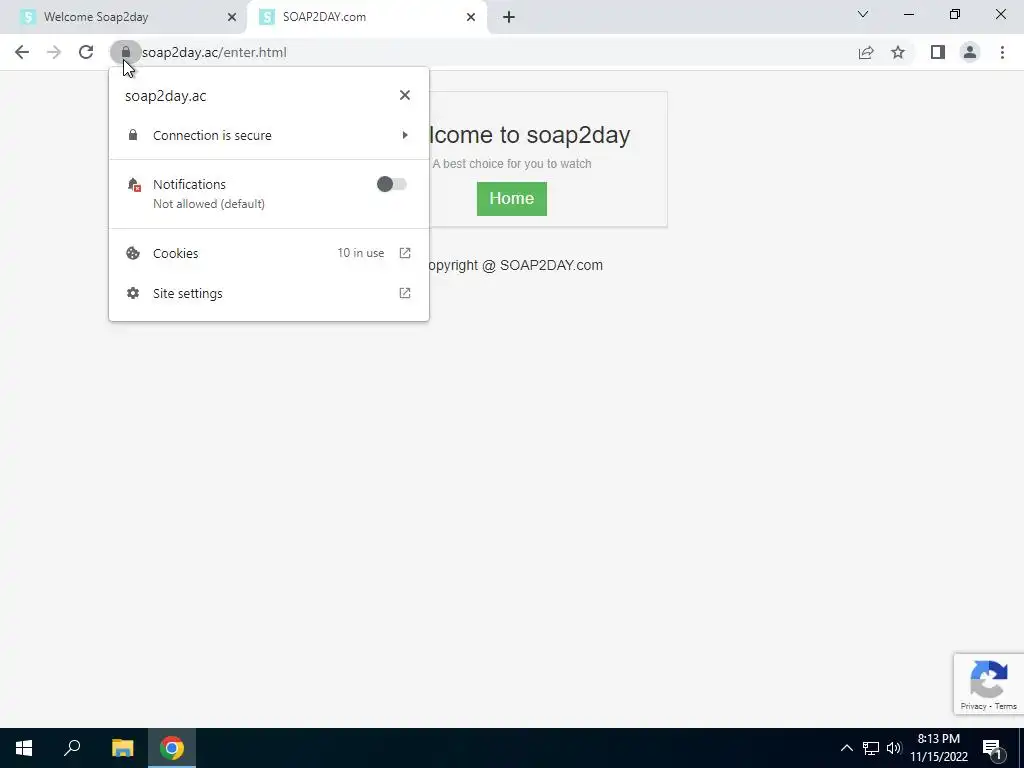The width and height of the screenshot is (1024, 768).
Task: Open Chrome three-dot menu
Action: click(1002, 52)
